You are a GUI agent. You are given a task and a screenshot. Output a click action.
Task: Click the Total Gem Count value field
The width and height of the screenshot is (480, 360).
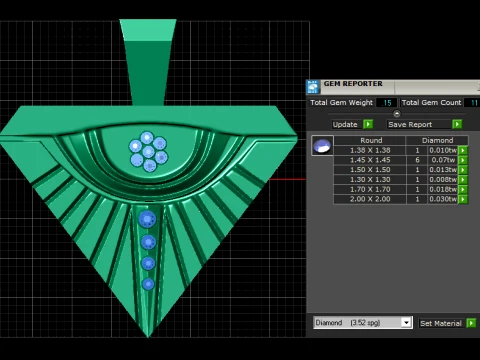click(473, 103)
